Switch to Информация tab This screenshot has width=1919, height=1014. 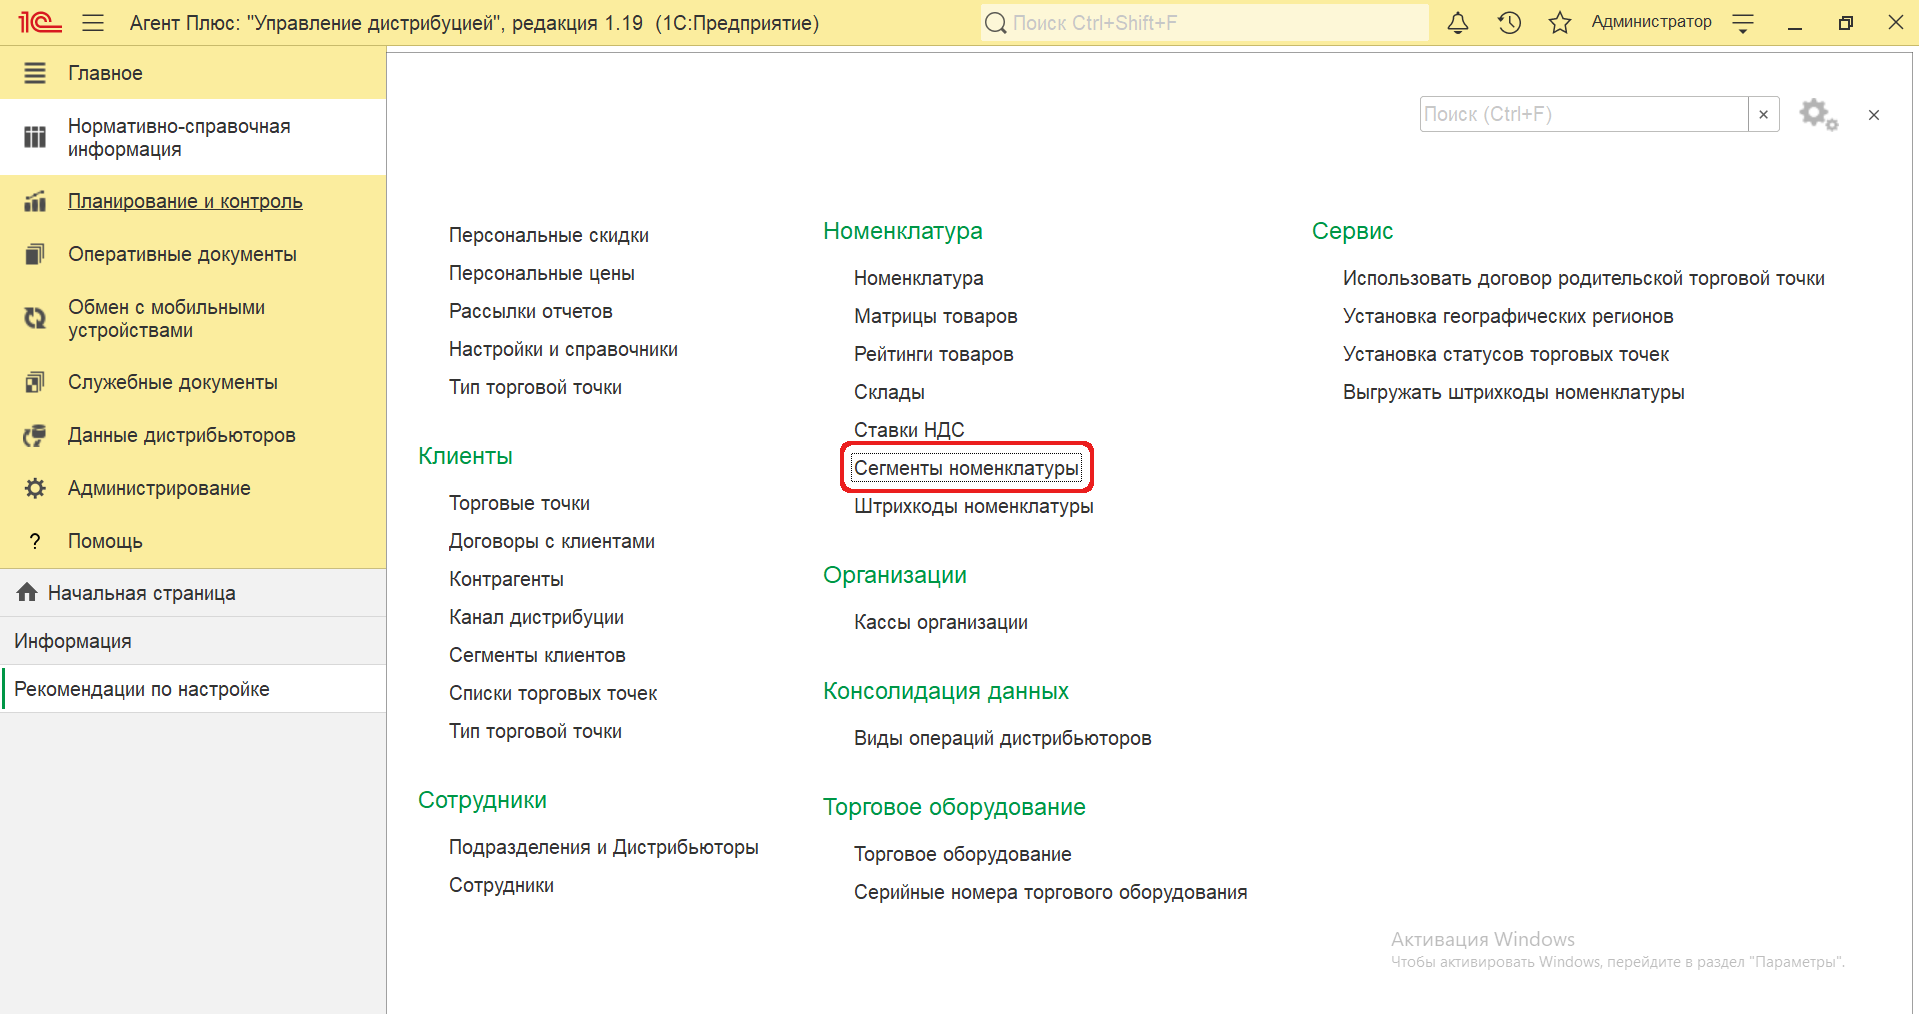pyautogui.click(x=193, y=641)
